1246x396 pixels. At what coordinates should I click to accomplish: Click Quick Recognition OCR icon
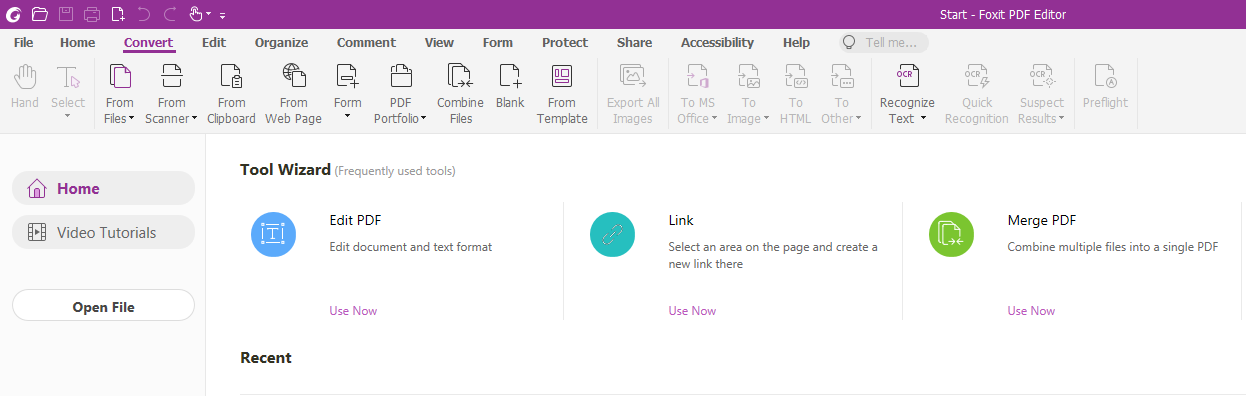coord(976,94)
